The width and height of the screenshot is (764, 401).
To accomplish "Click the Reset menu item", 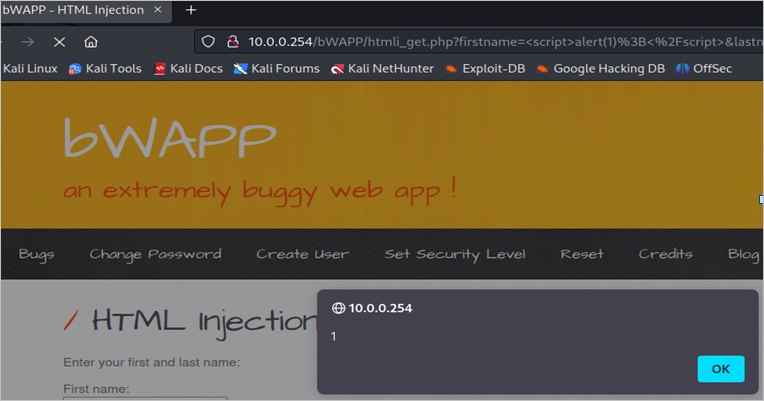I will [582, 254].
